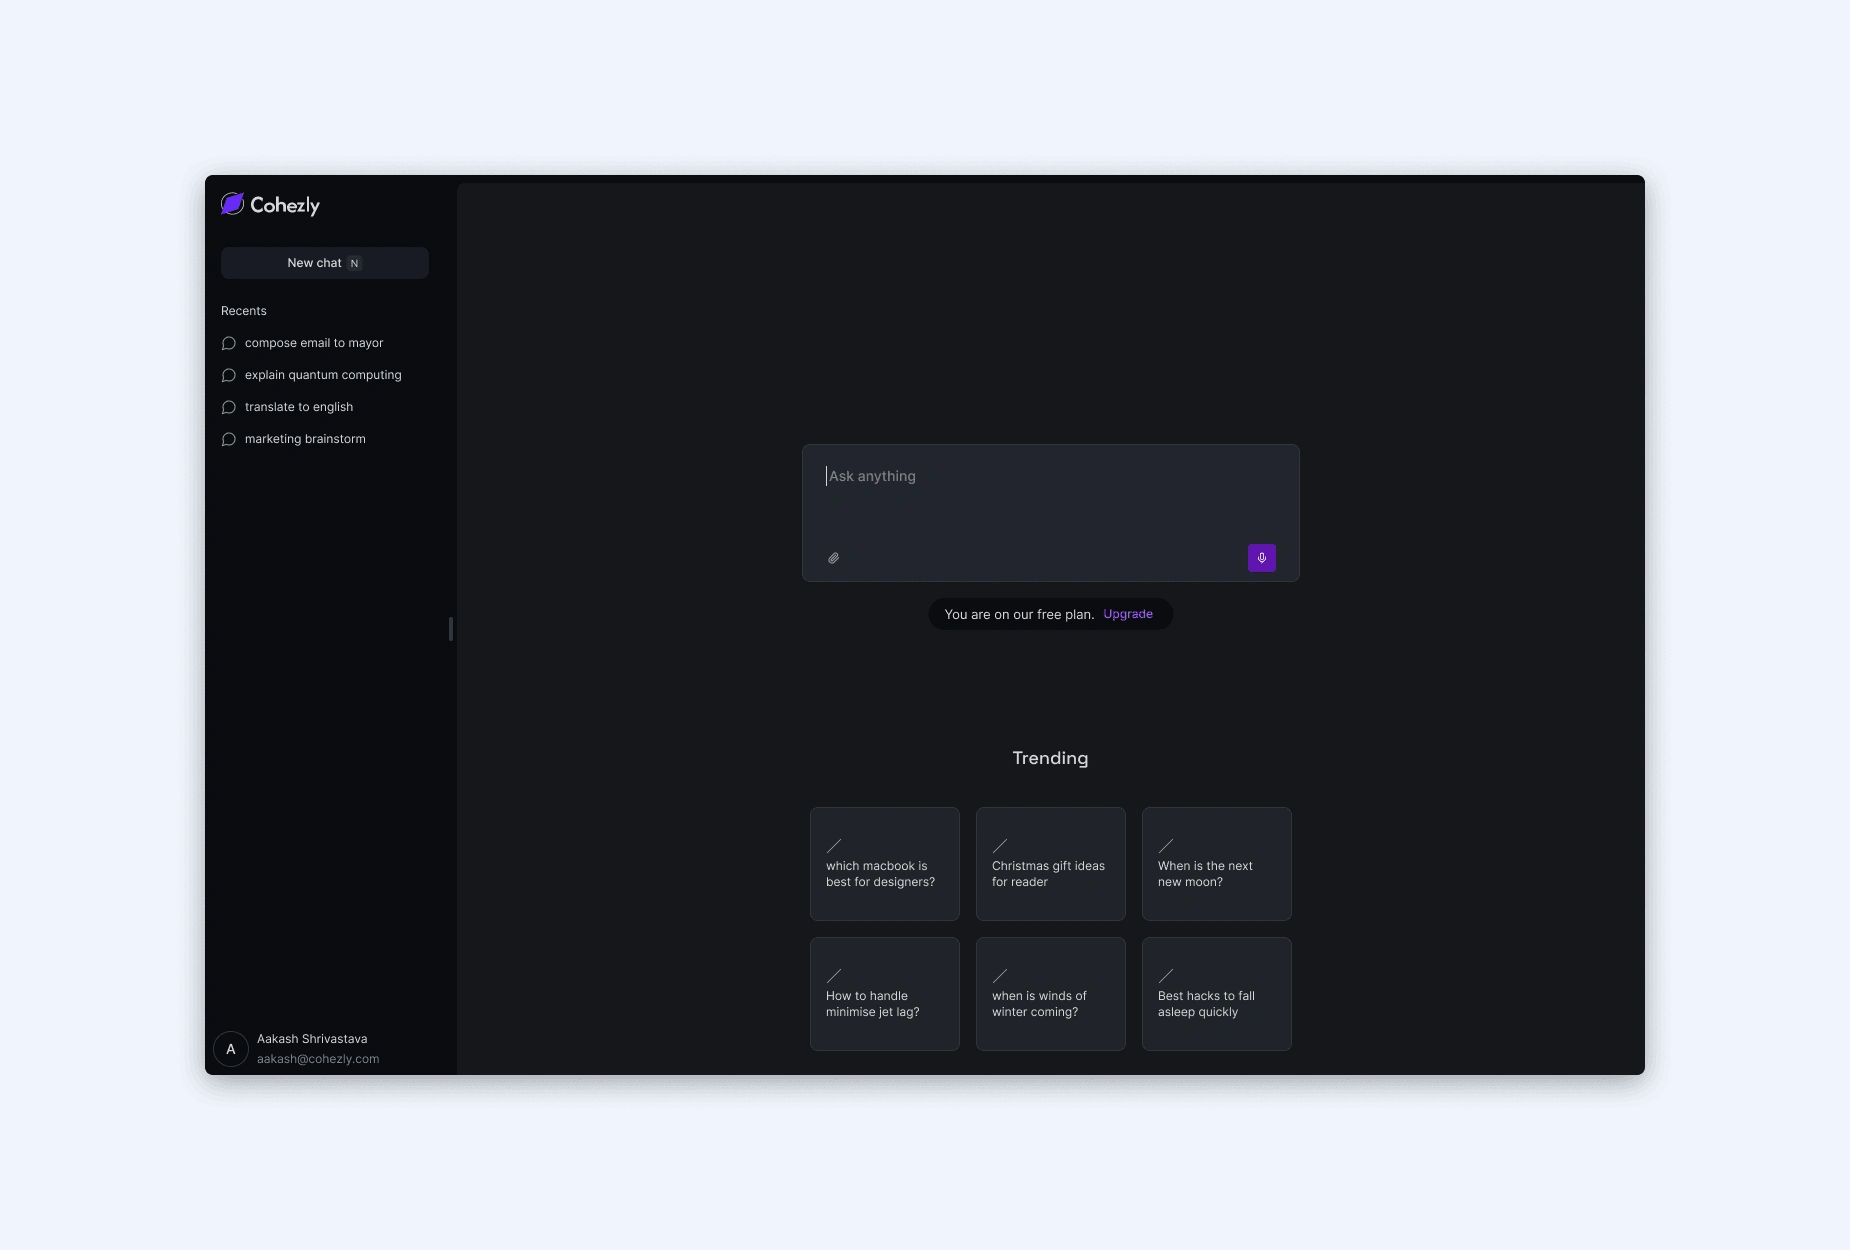Click the Cohezly logo icon
The width and height of the screenshot is (1850, 1250).
point(232,204)
